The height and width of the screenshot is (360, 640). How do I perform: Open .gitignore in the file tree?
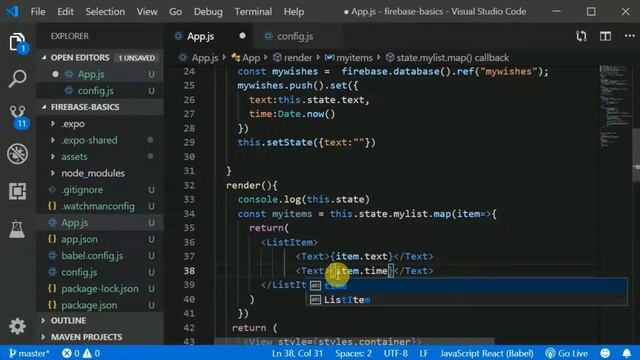coord(100,190)
